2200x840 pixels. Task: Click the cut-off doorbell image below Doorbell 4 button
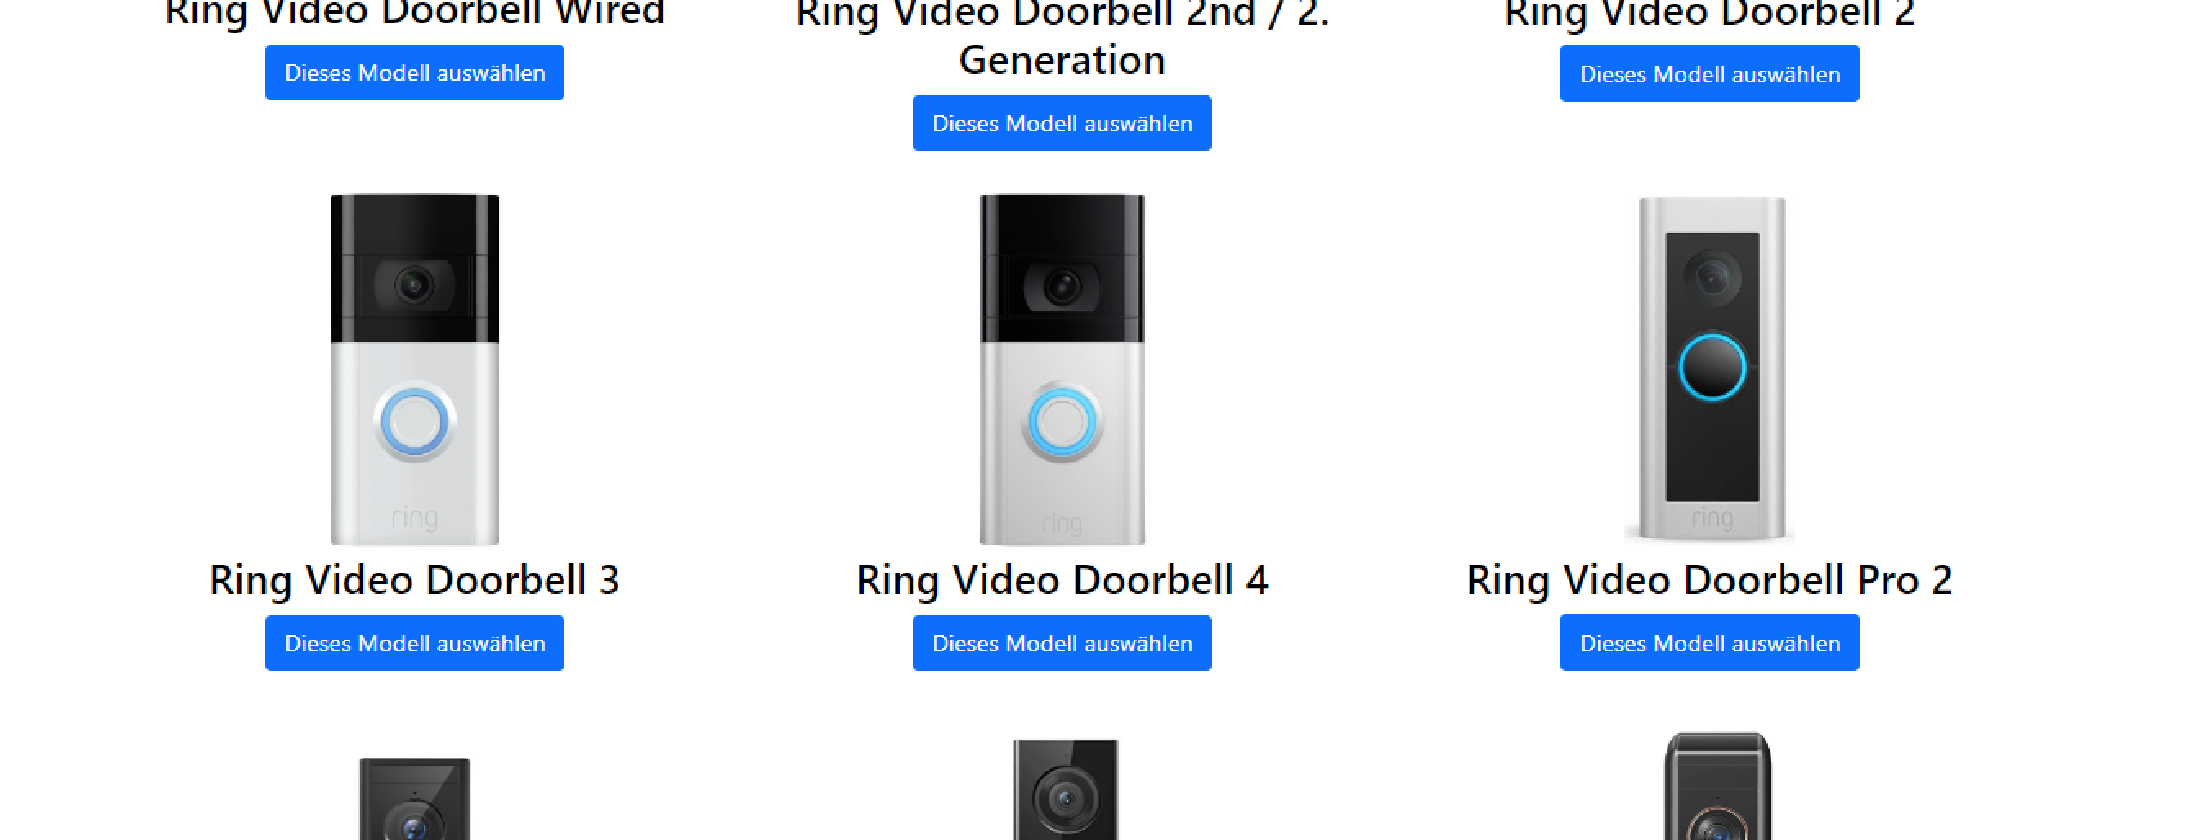coord(1065,790)
